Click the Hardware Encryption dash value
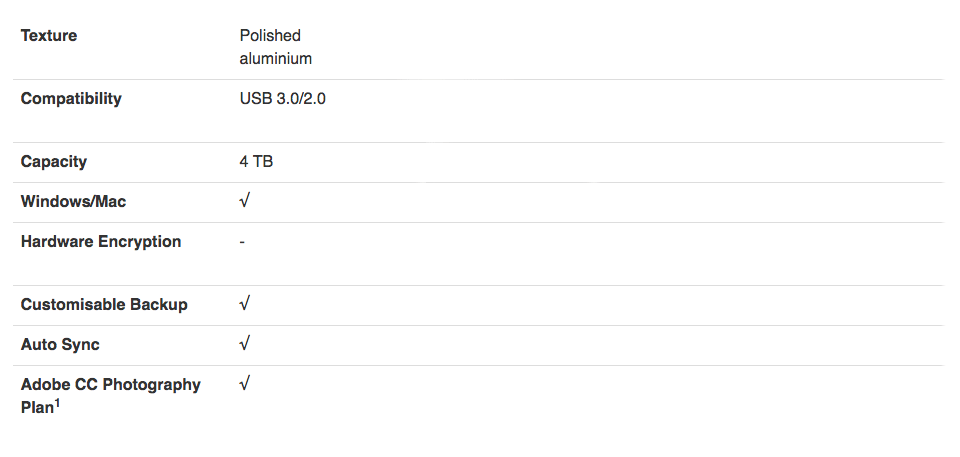 [x=242, y=243]
